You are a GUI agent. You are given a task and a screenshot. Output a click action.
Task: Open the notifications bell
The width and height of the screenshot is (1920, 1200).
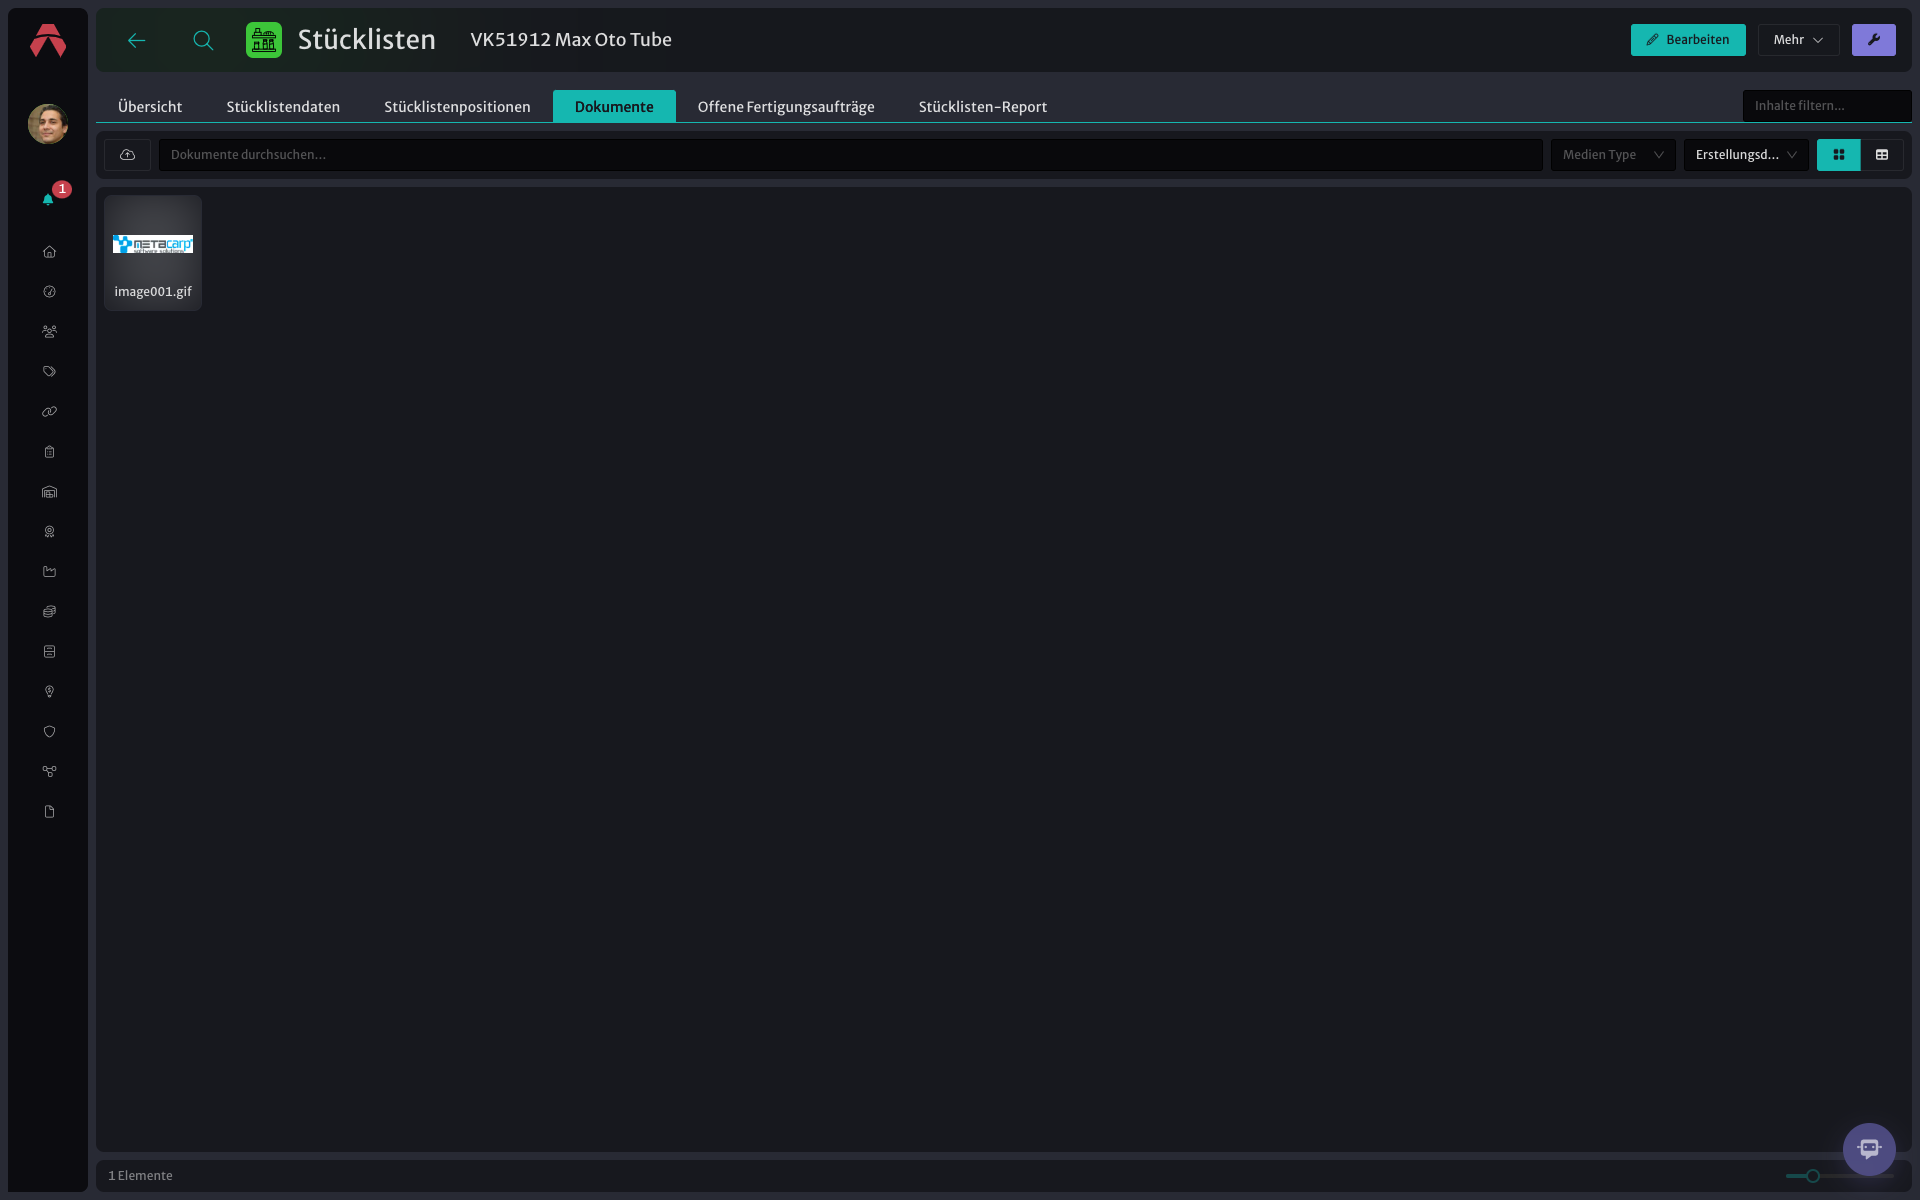click(48, 199)
